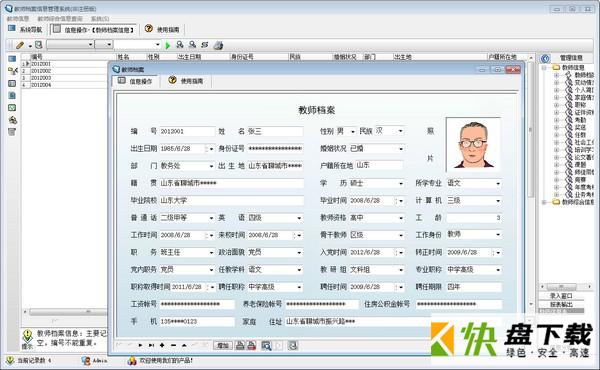
Task: Click the refresh arrows icon left of printer
Action: [205, 45]
